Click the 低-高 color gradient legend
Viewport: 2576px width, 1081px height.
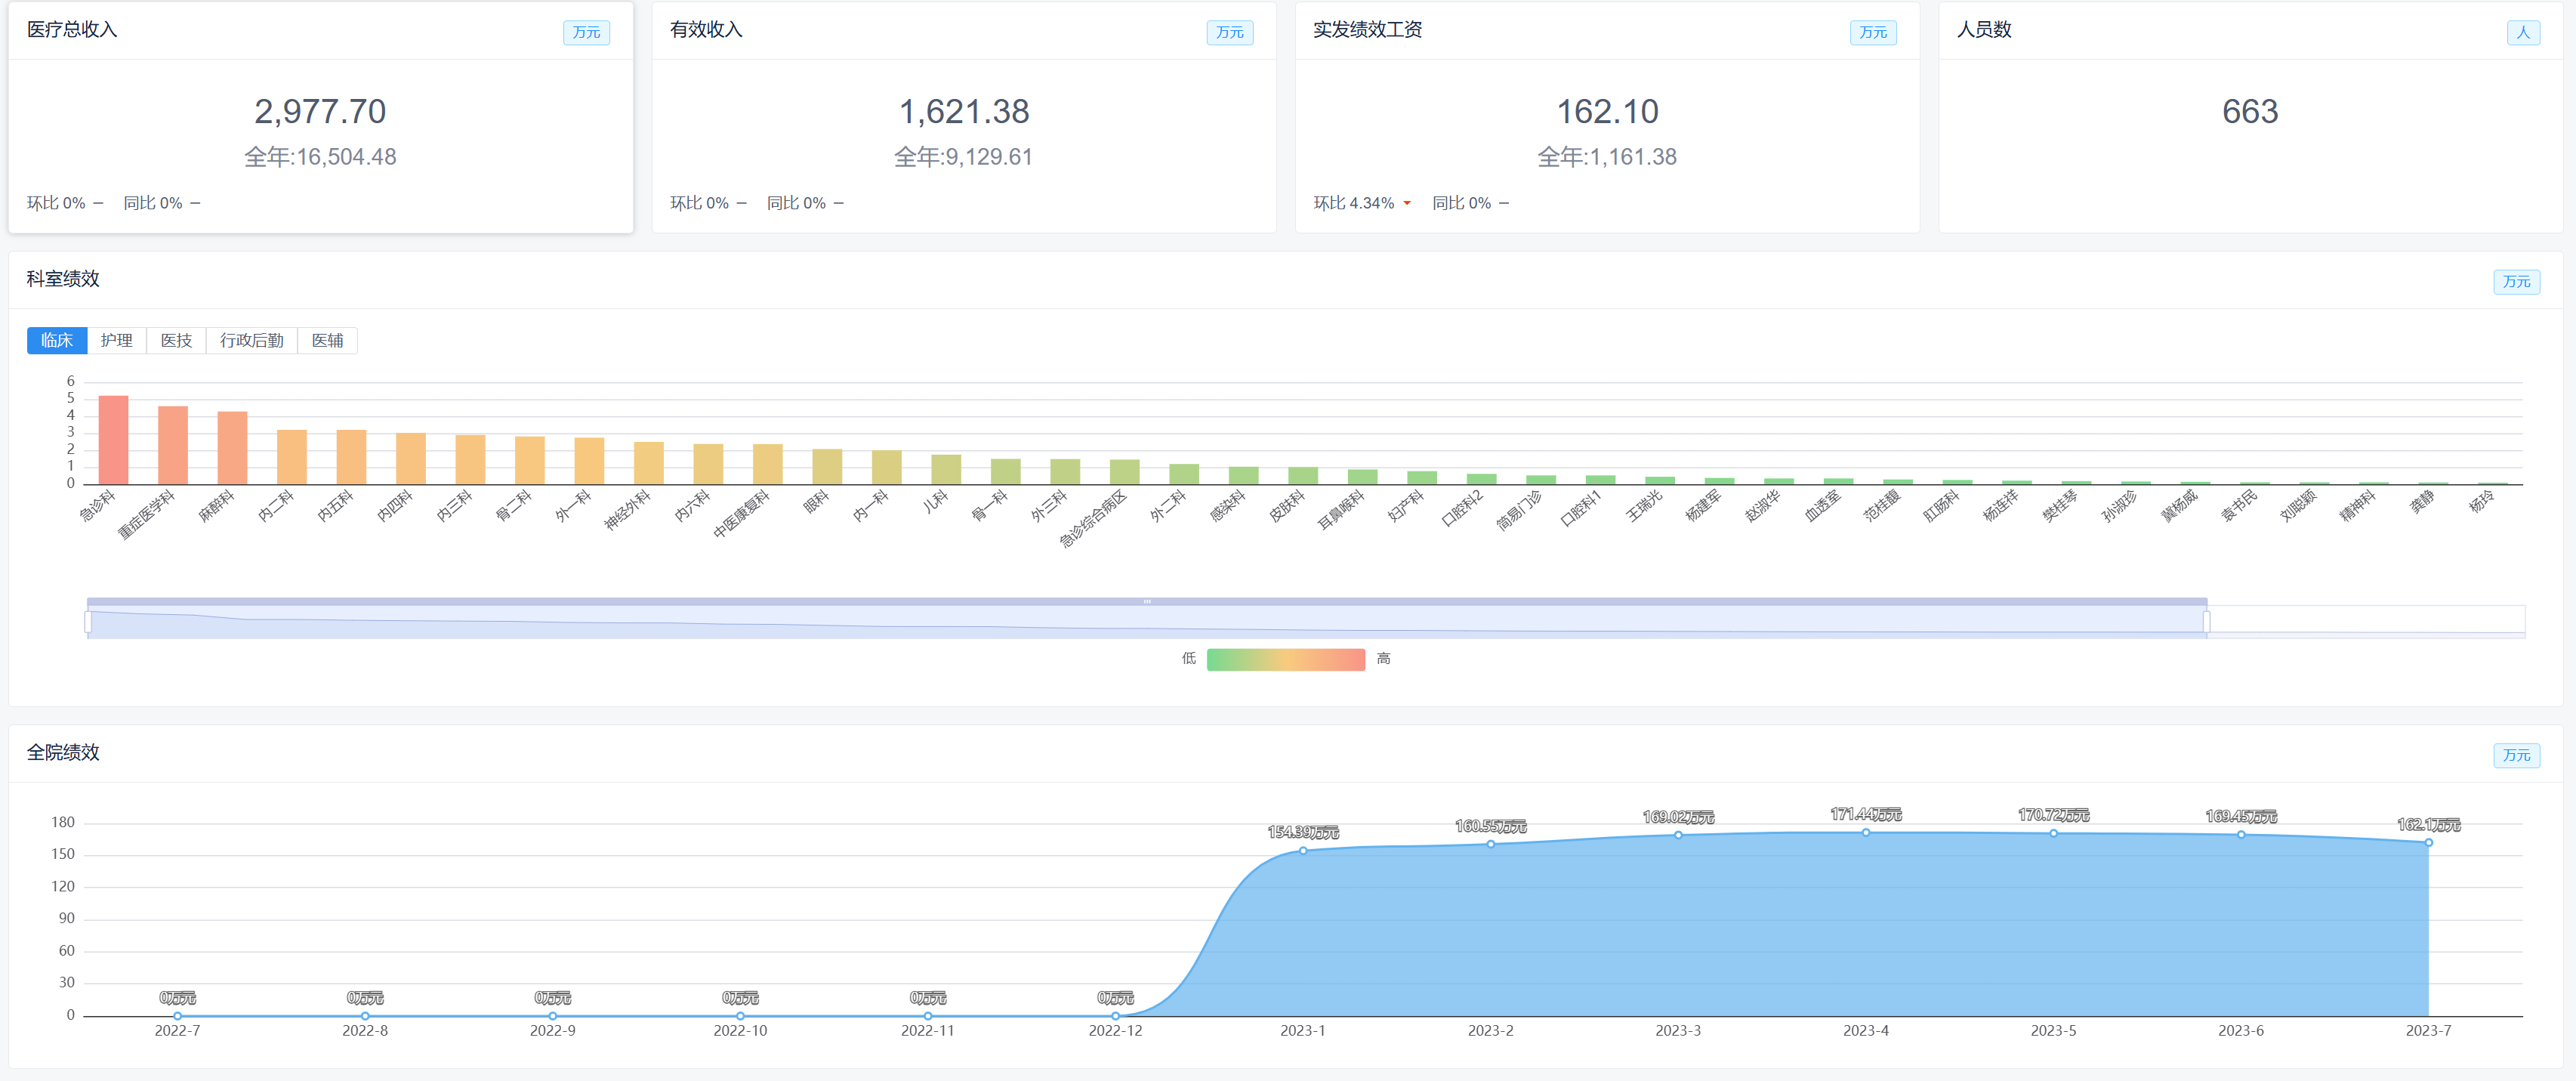pos(1285,659)
